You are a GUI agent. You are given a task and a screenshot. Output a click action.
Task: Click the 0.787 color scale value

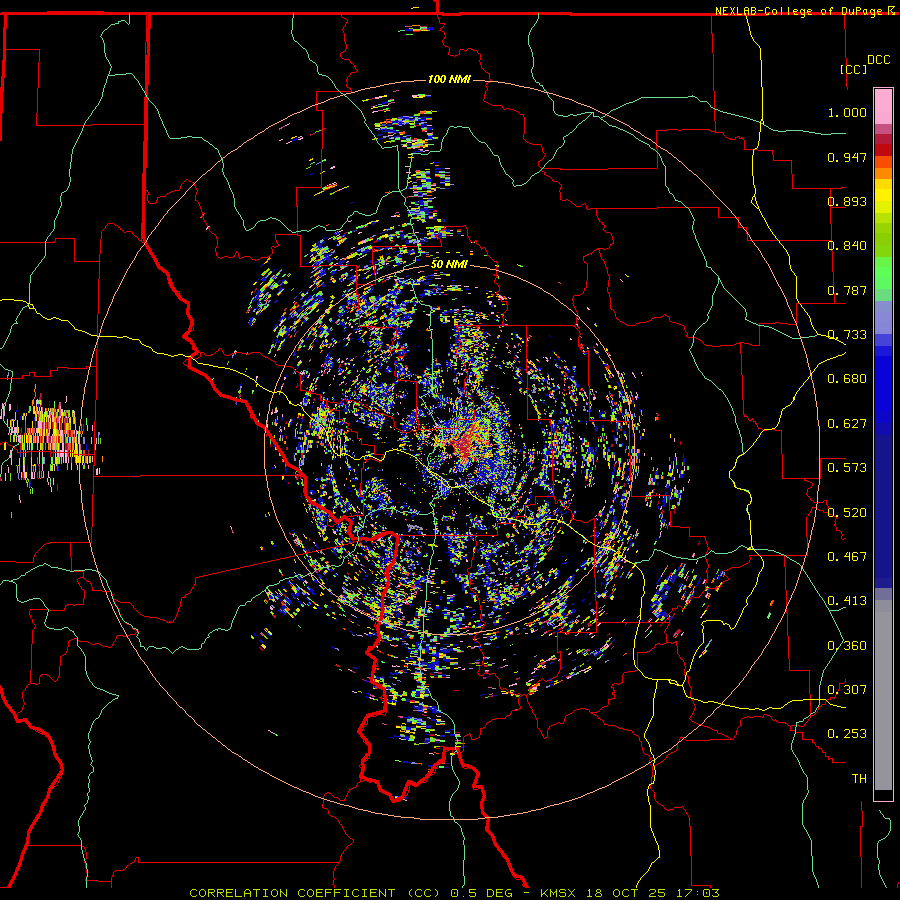tap(847, 290)
